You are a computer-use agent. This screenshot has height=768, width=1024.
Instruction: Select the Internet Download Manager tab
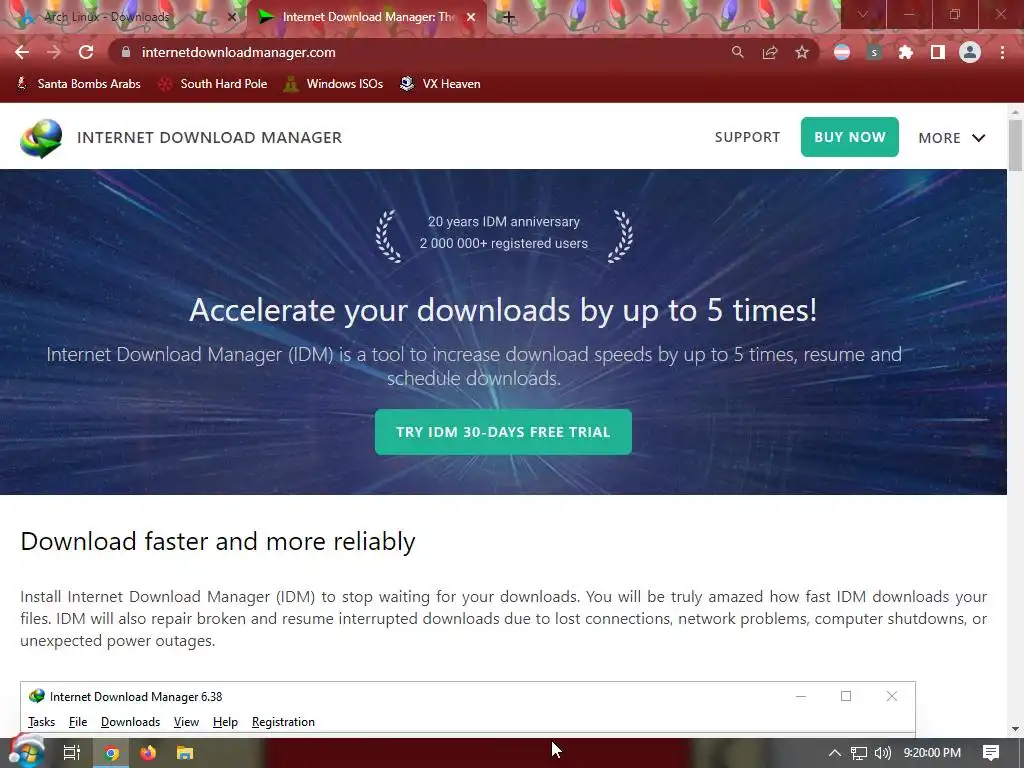click(367, 17)
